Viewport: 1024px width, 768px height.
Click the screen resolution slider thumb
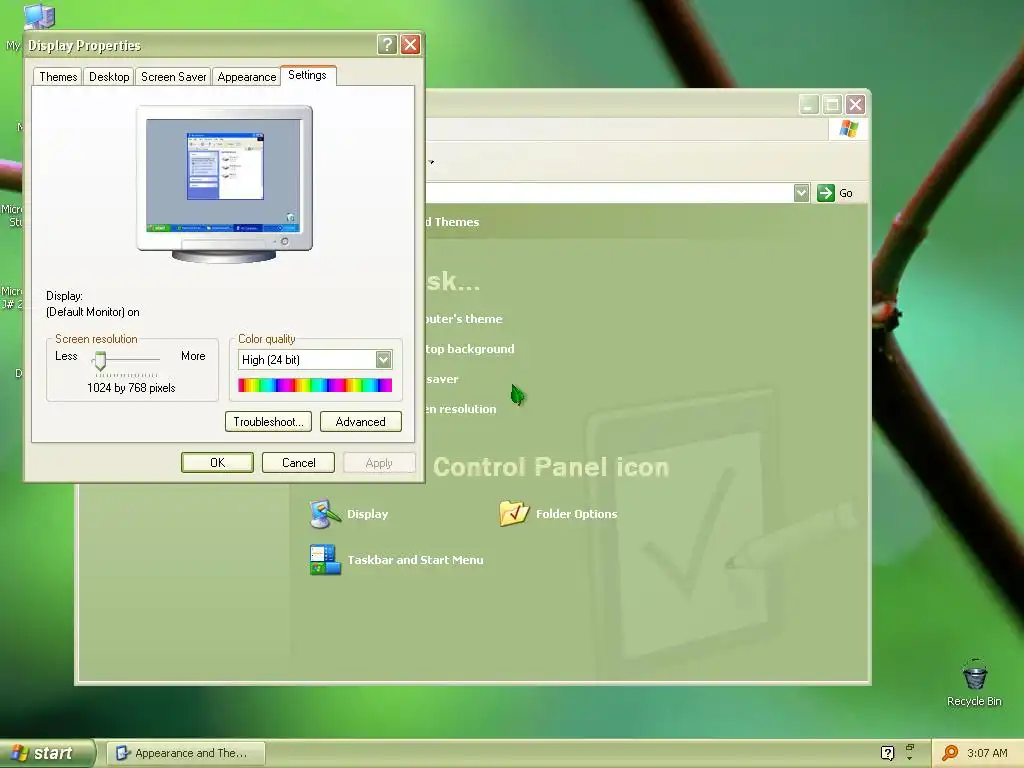click(x=100, y=360)
